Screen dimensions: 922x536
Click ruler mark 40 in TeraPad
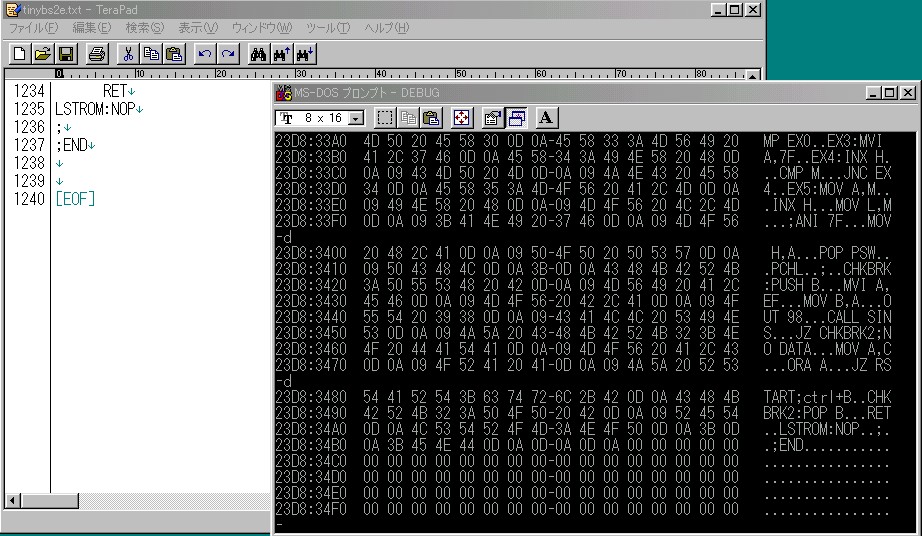(x=380, y=73)
